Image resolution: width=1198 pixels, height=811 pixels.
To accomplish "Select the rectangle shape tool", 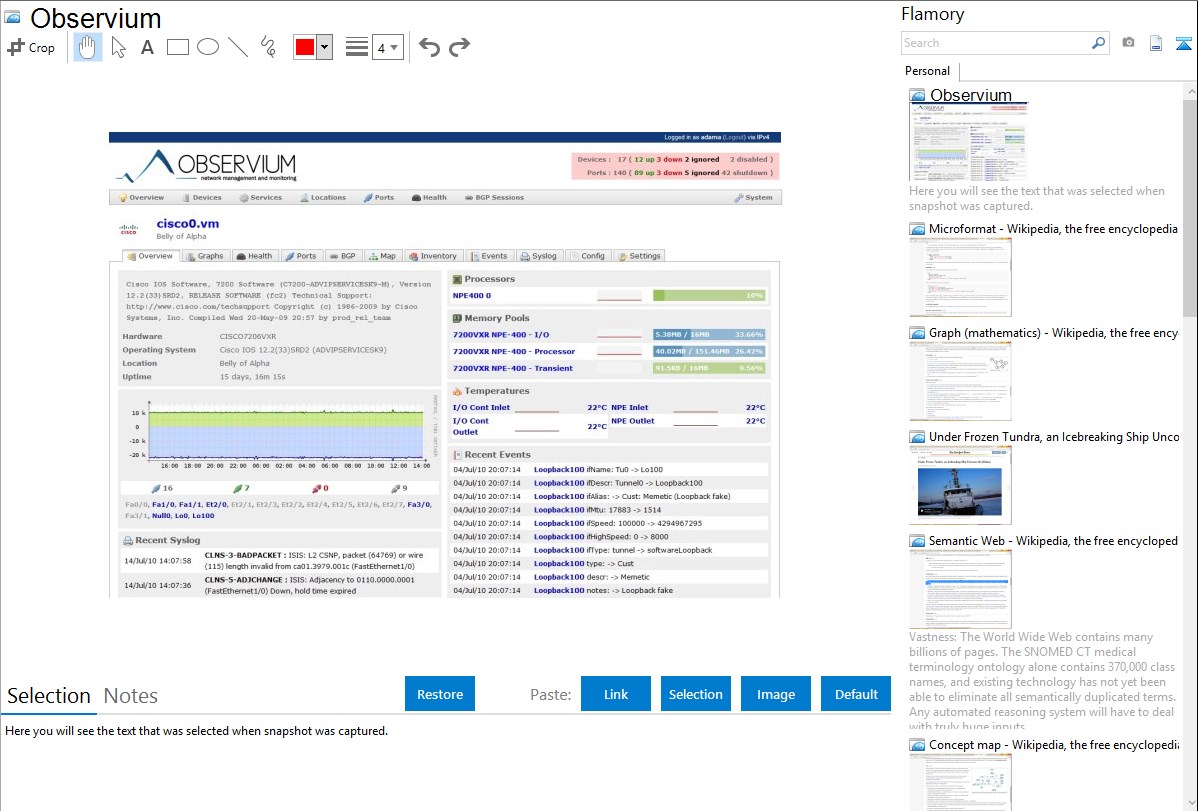I will pyautogui.click(x=177, y=47).
